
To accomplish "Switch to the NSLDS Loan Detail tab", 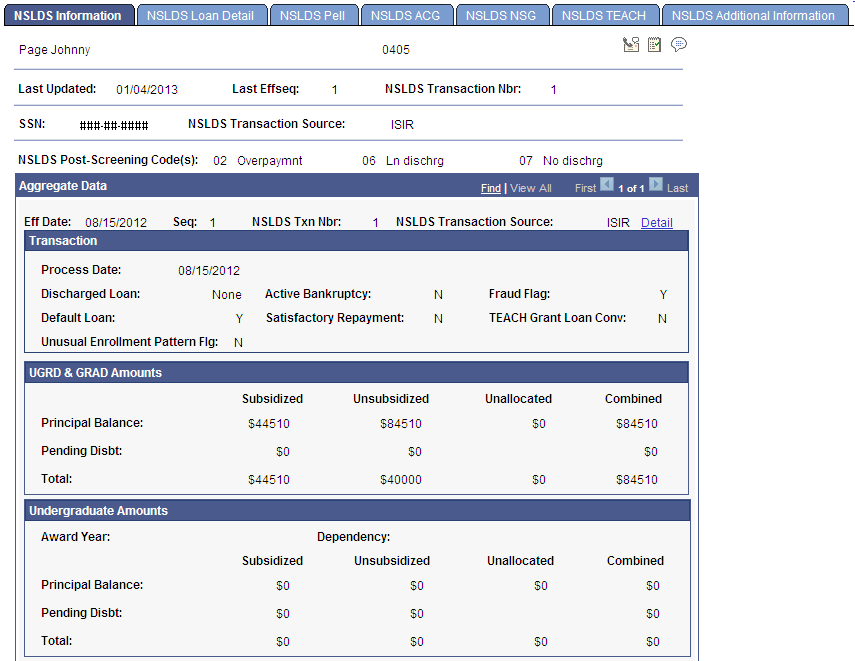I will coord(201,15).
